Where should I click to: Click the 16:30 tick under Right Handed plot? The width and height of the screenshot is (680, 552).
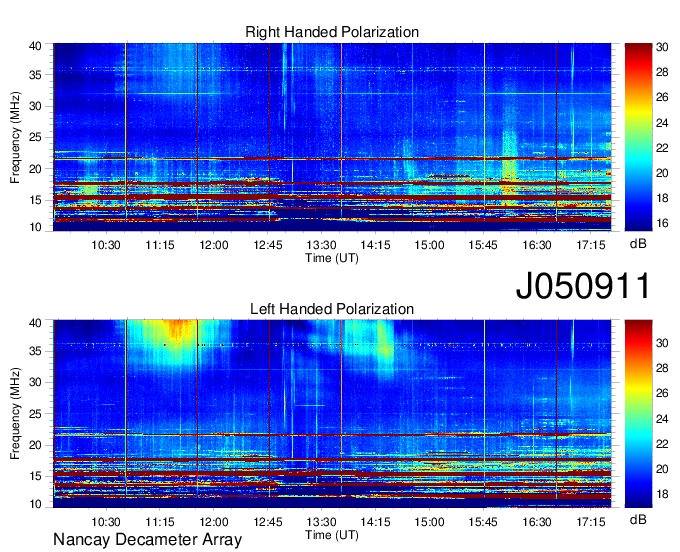pyautogui.click(x=537, y=245)
